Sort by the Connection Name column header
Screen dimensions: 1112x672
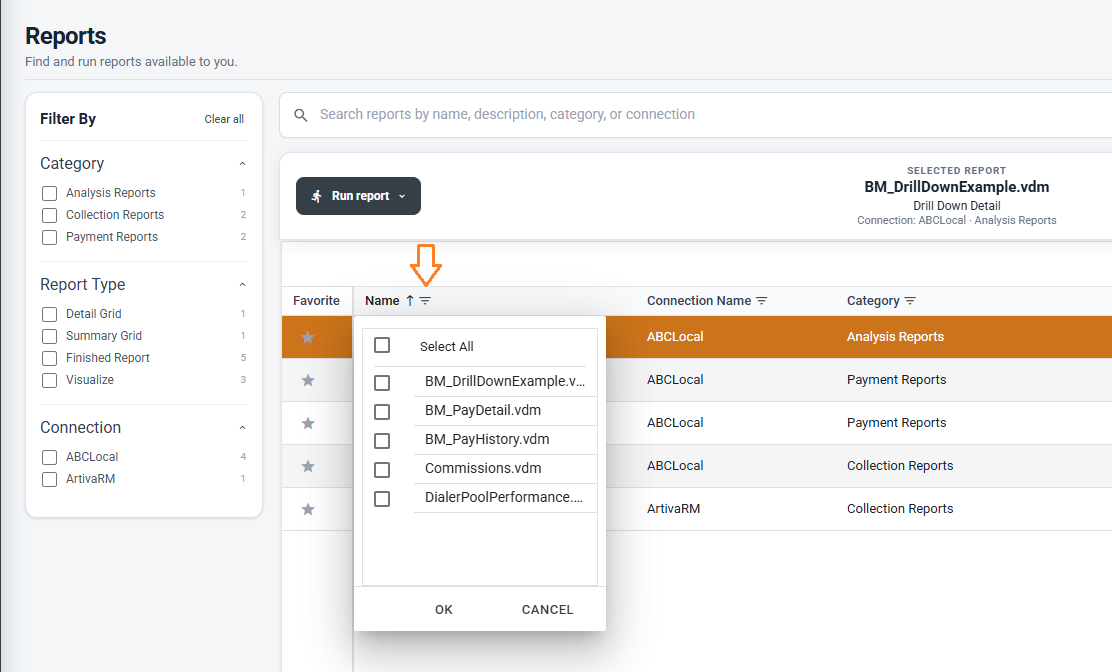pyautogui.click(x=699, y=301)
